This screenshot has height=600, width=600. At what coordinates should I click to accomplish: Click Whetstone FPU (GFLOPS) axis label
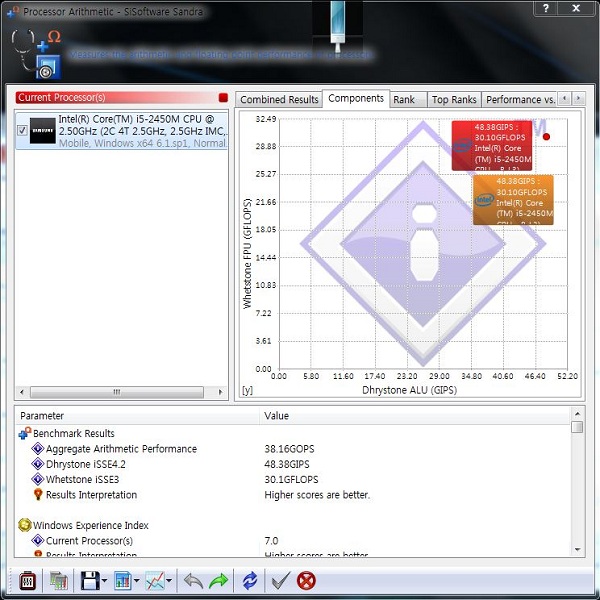click(247, 253)
